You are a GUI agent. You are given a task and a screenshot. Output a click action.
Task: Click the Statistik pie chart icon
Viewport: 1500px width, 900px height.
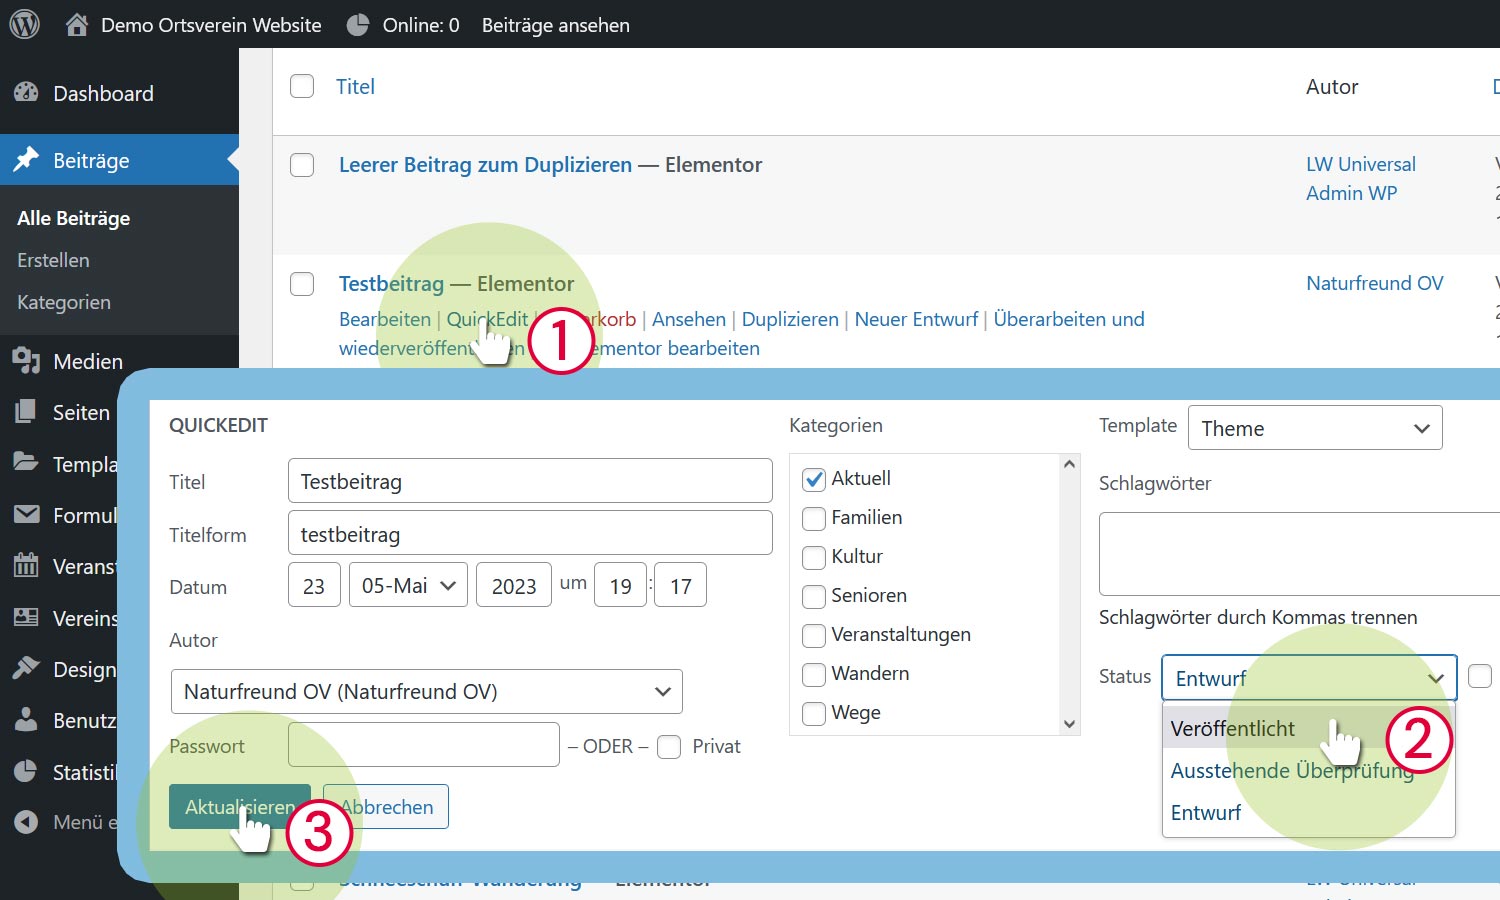coord(26,771)
